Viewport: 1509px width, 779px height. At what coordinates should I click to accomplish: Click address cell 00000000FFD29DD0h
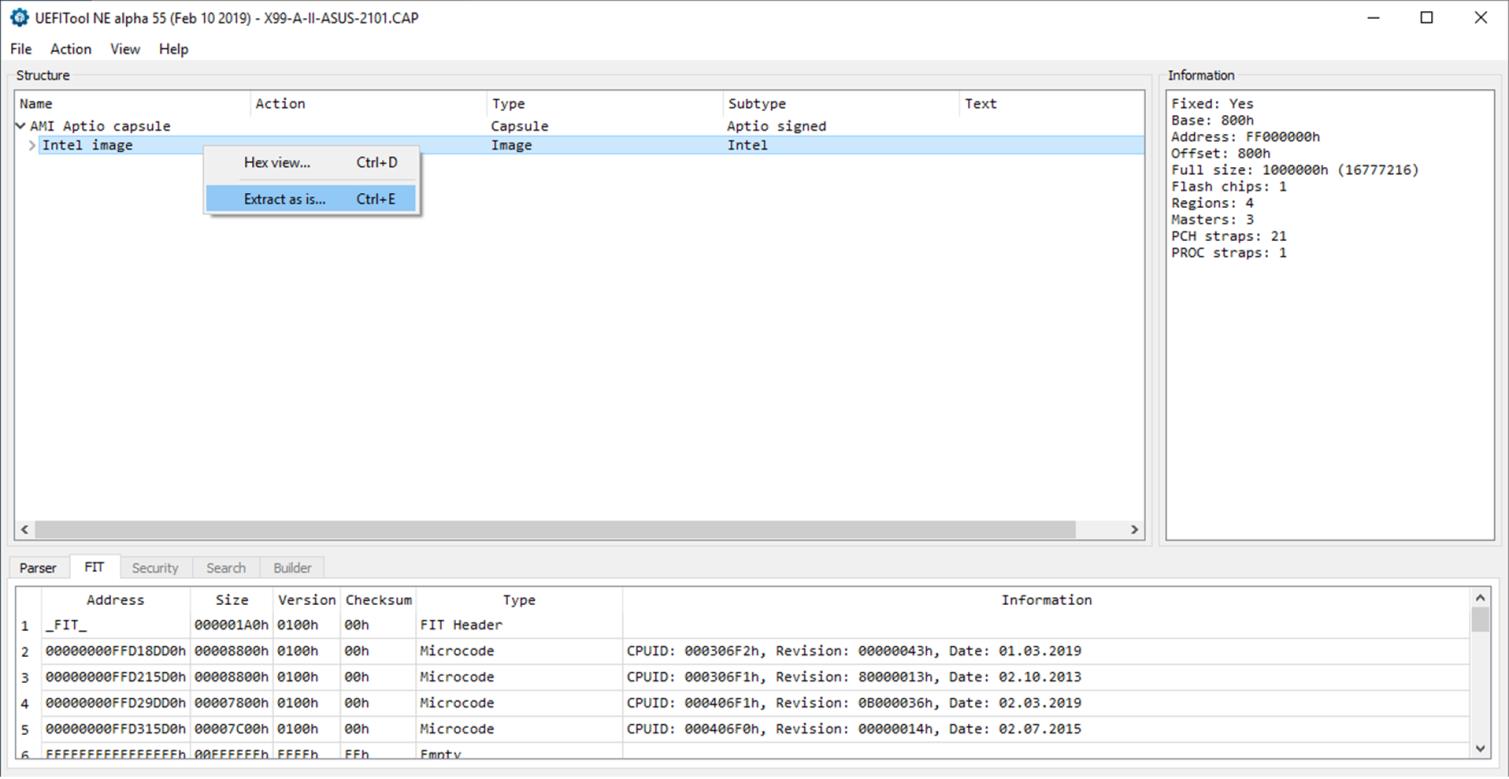116,703
